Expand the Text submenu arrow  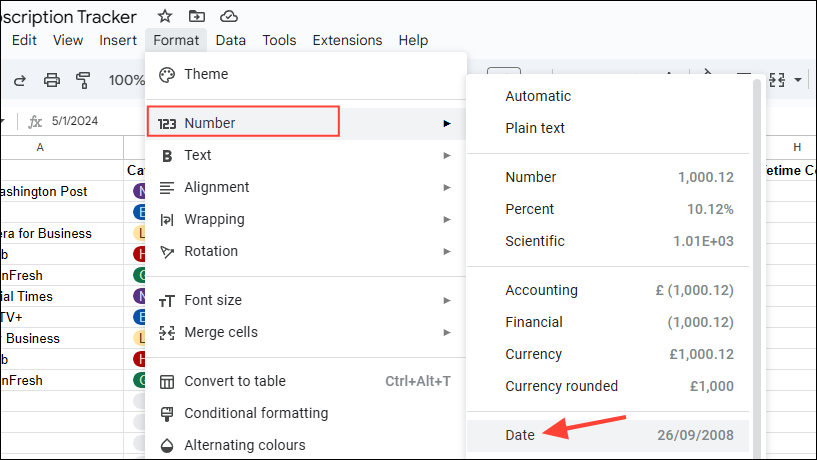click(x=447, y=155)
